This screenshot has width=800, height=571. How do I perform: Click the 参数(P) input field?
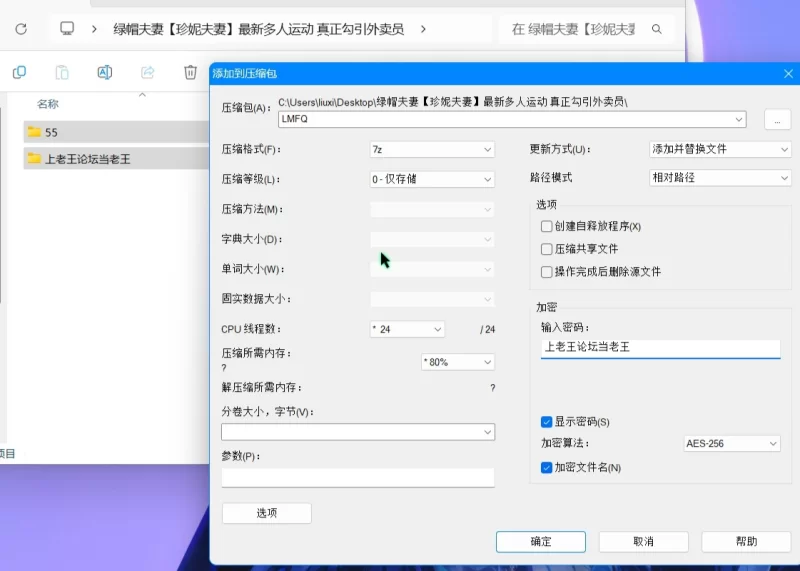click(358, 478)
